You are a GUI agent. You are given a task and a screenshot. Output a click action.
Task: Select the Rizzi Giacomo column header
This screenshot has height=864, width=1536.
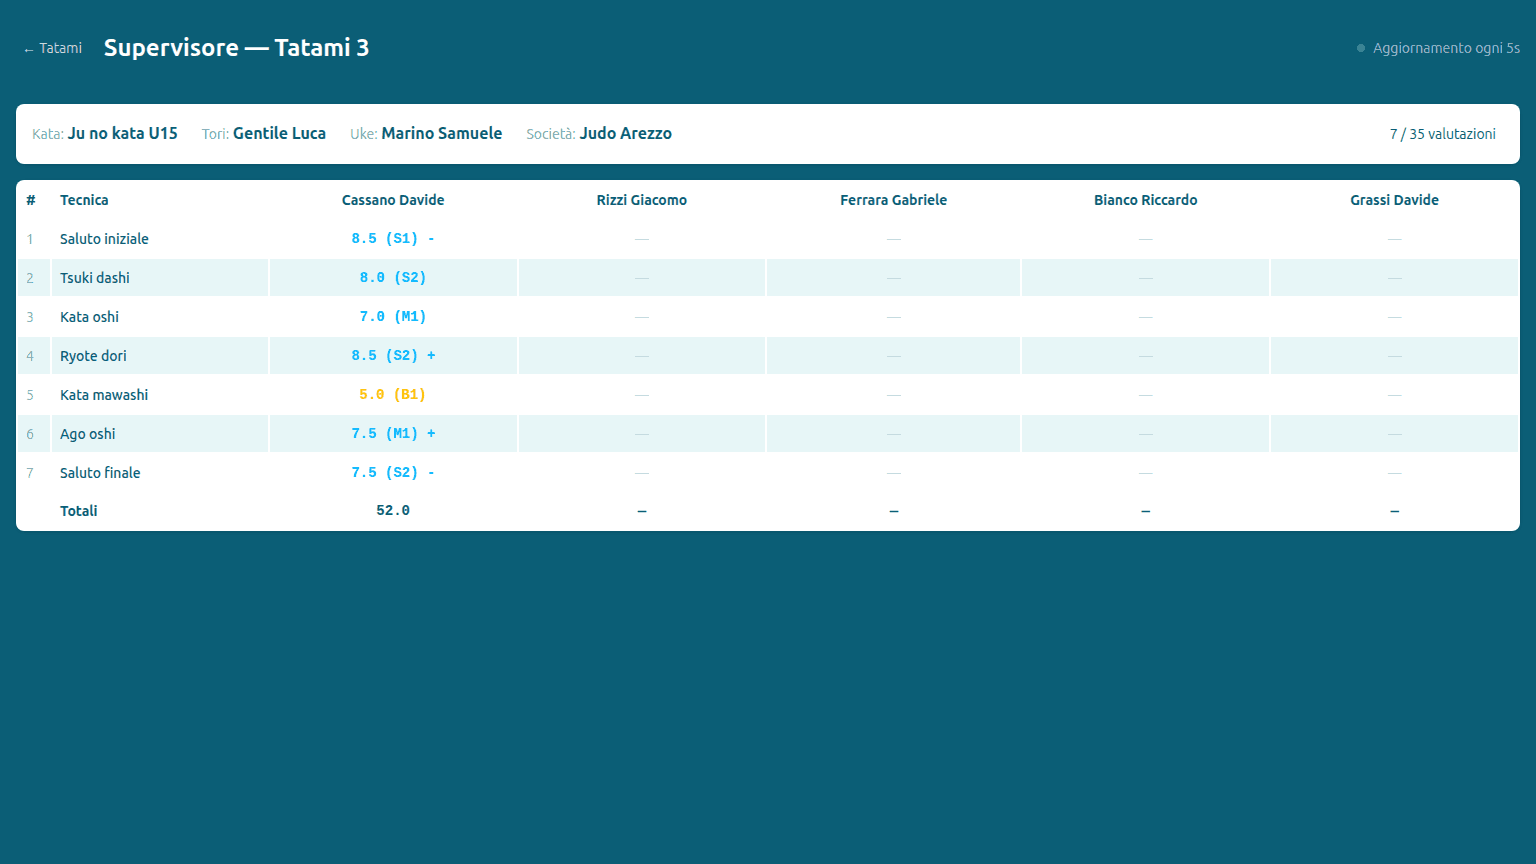[x=642, y=200]
